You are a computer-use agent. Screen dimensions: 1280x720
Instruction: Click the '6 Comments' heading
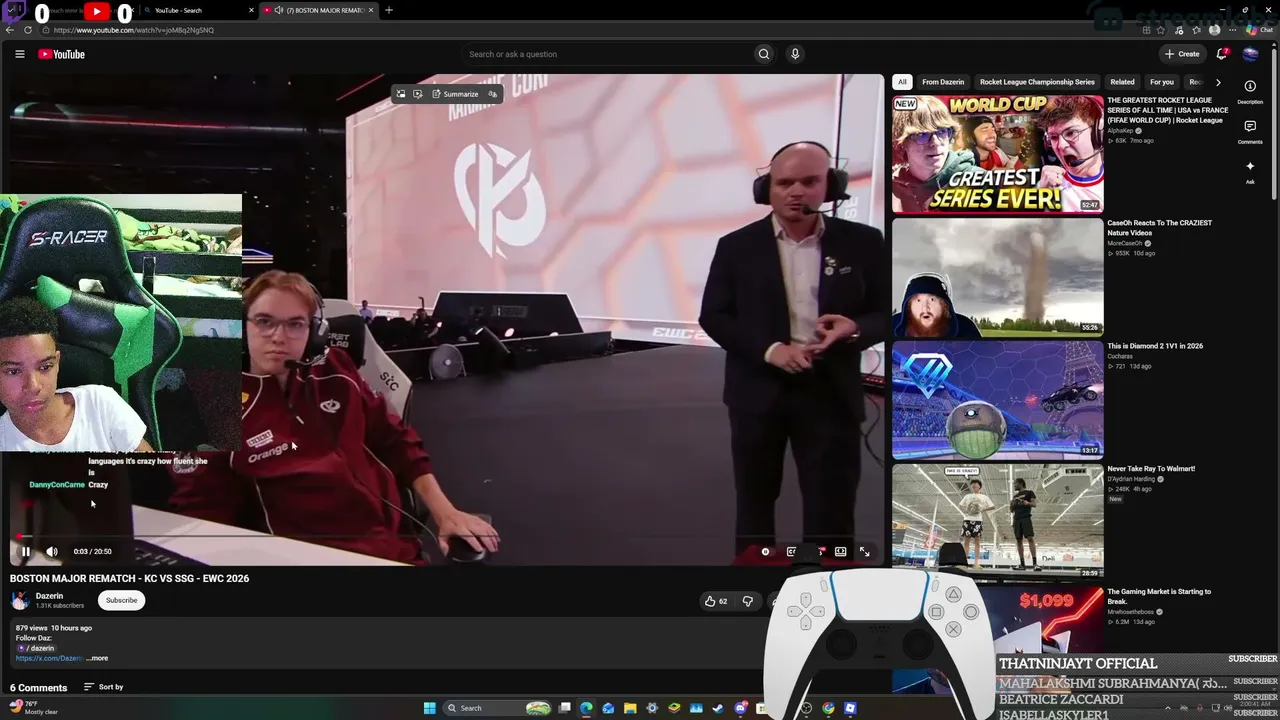(38, 688)
